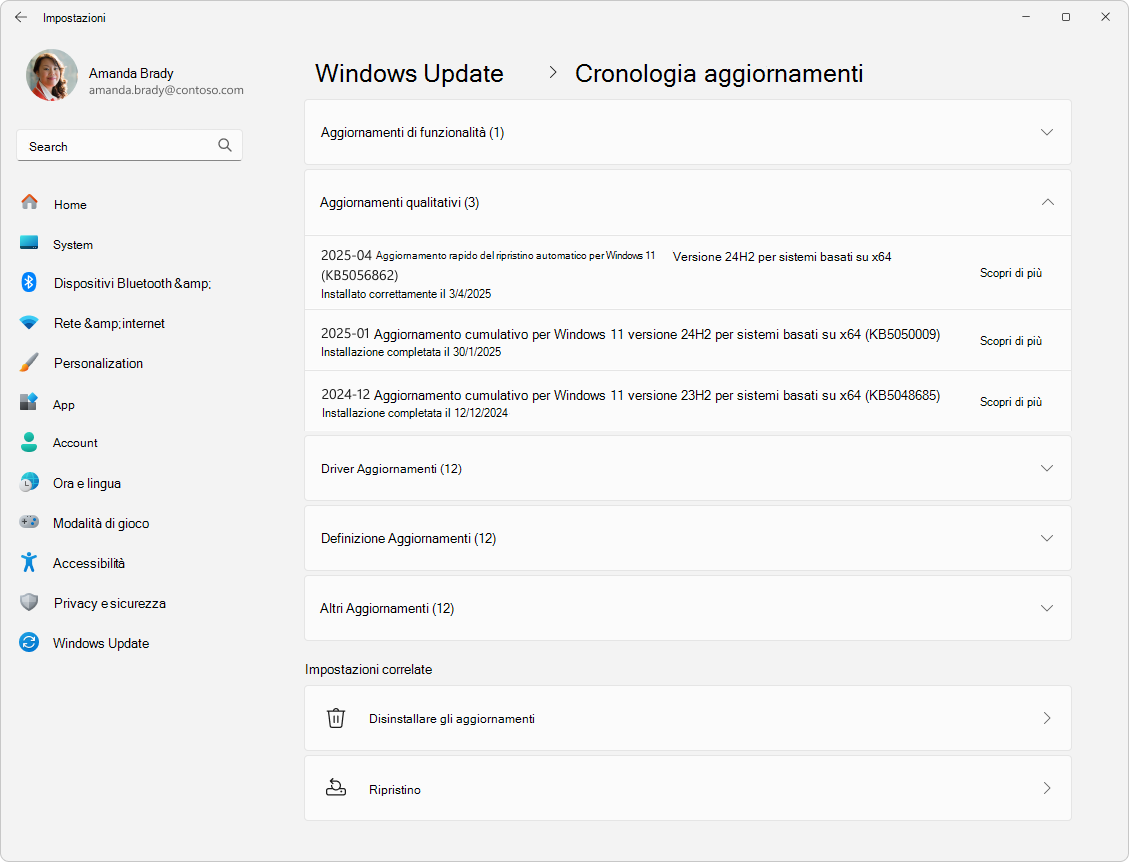Click amanda.brady@contoso.com email text
The height and width of the screenshot is (862, 1129).
166,90
